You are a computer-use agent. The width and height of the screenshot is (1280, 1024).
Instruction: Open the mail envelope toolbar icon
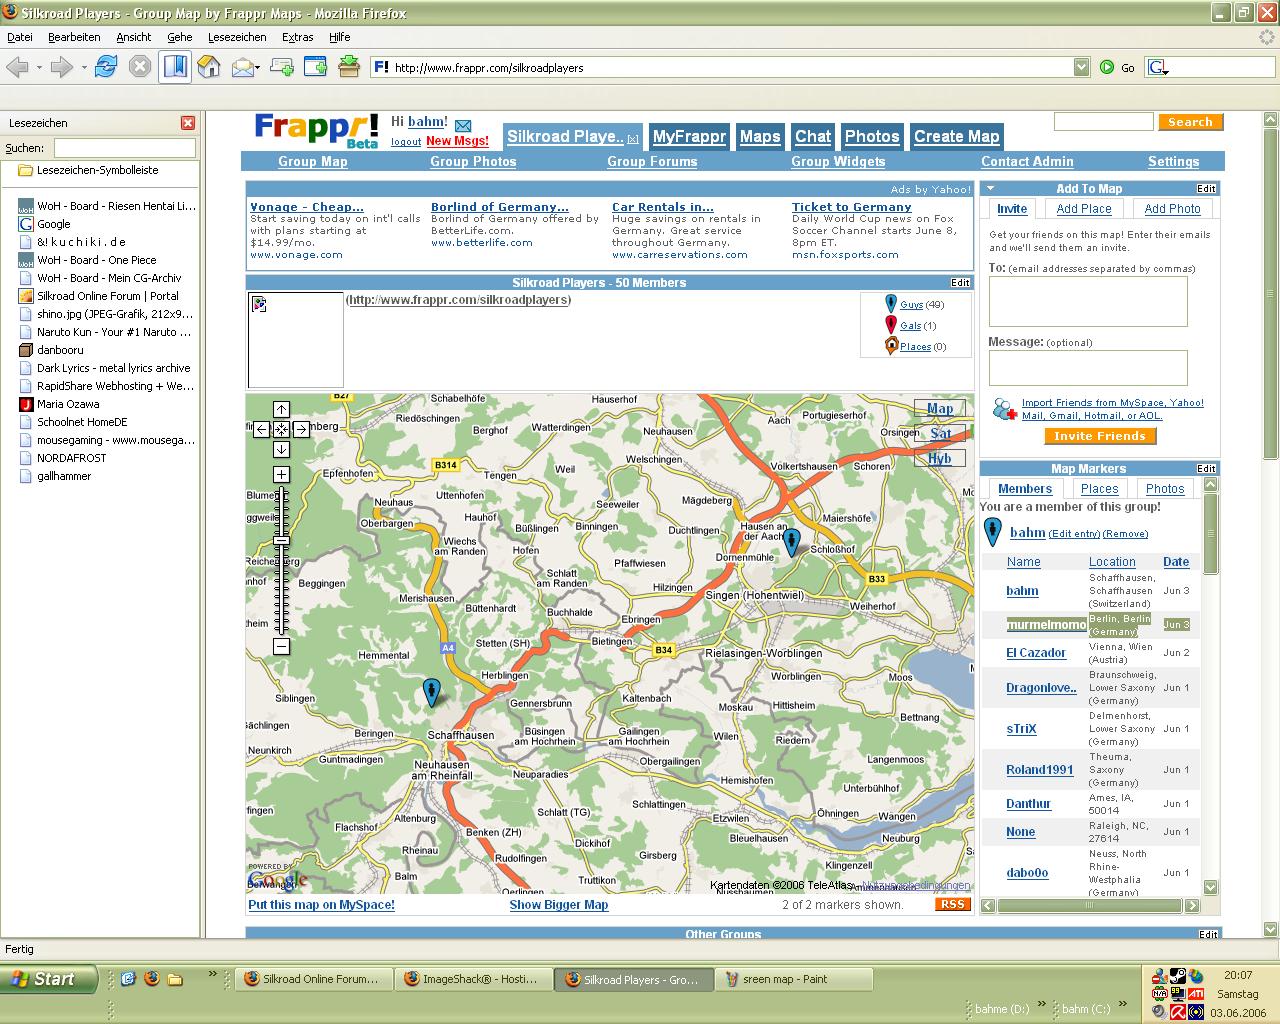(242, 67)
